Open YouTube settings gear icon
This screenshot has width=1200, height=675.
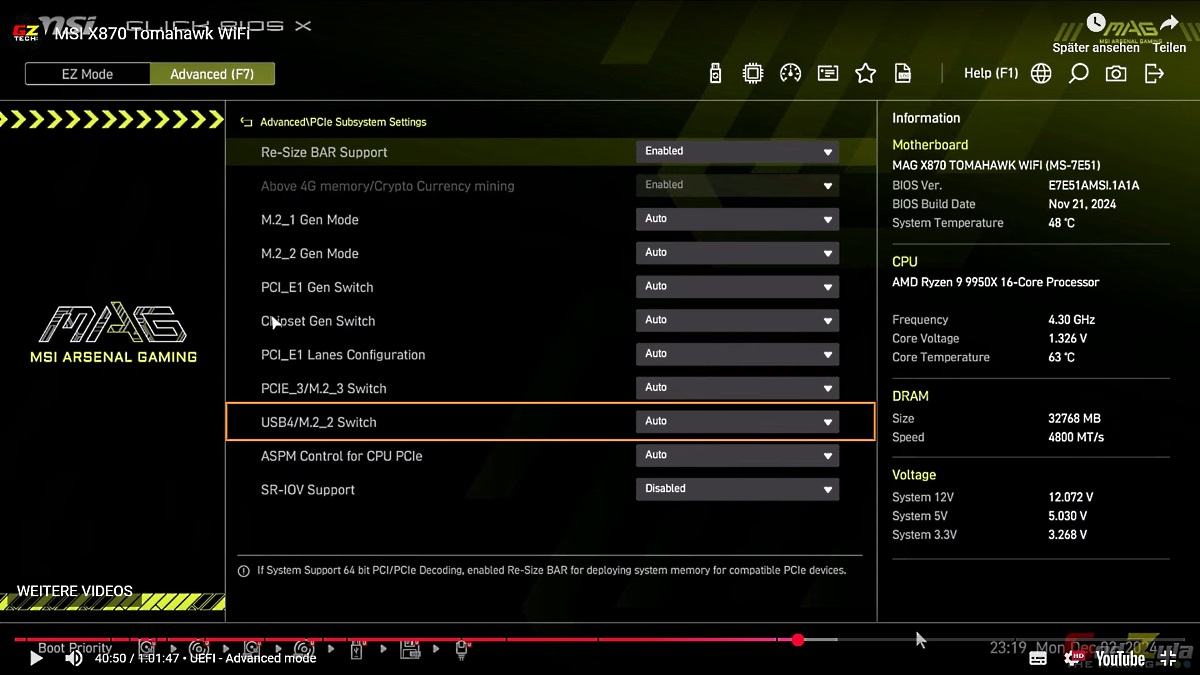coord(1076,658)
